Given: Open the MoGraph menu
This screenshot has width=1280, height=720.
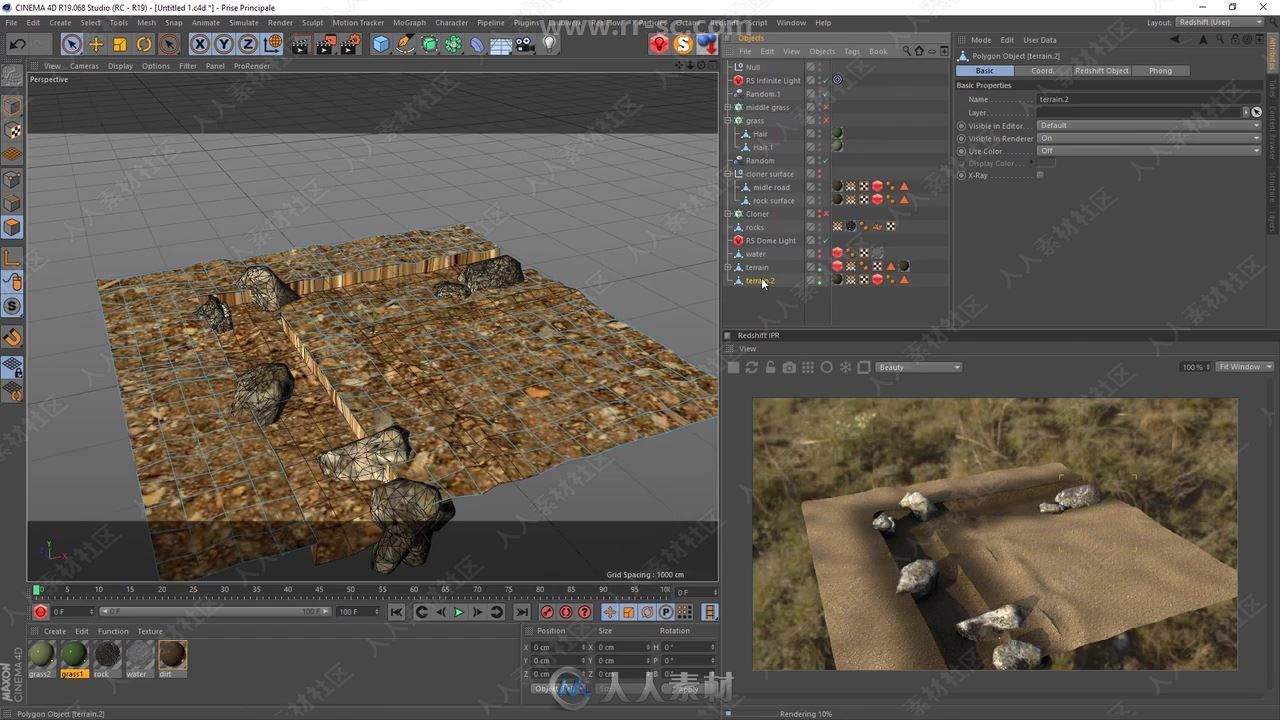Looking at the screenshot, I should click(x=409, y=22).
